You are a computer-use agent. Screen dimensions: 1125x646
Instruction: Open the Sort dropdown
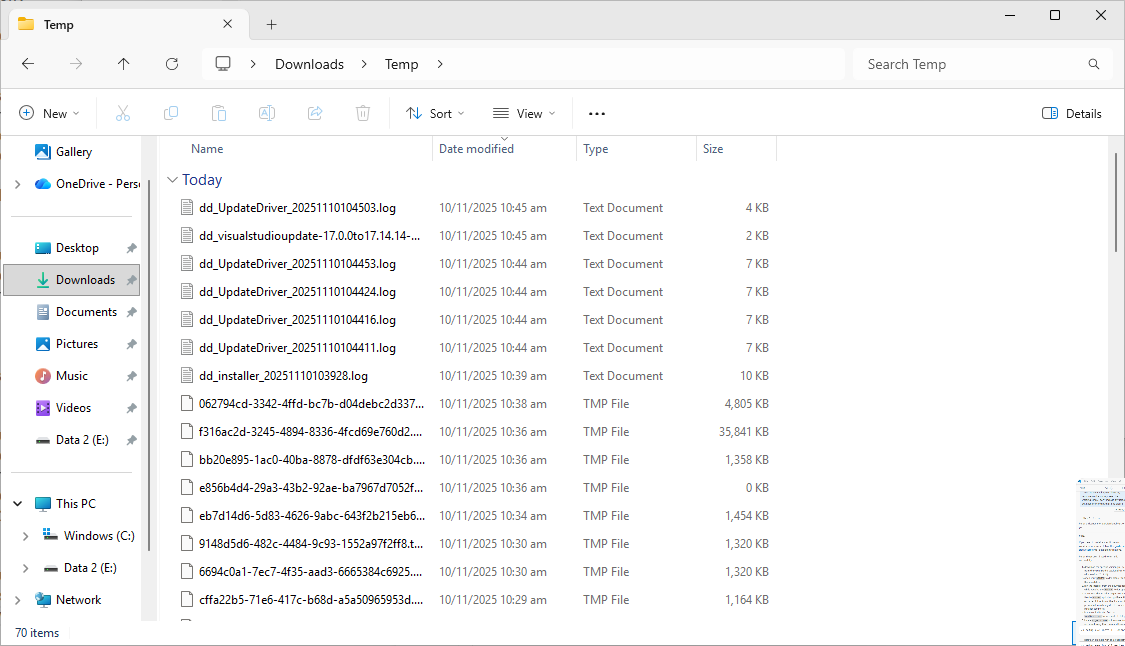pyautogui.click(x=435, y=113)
